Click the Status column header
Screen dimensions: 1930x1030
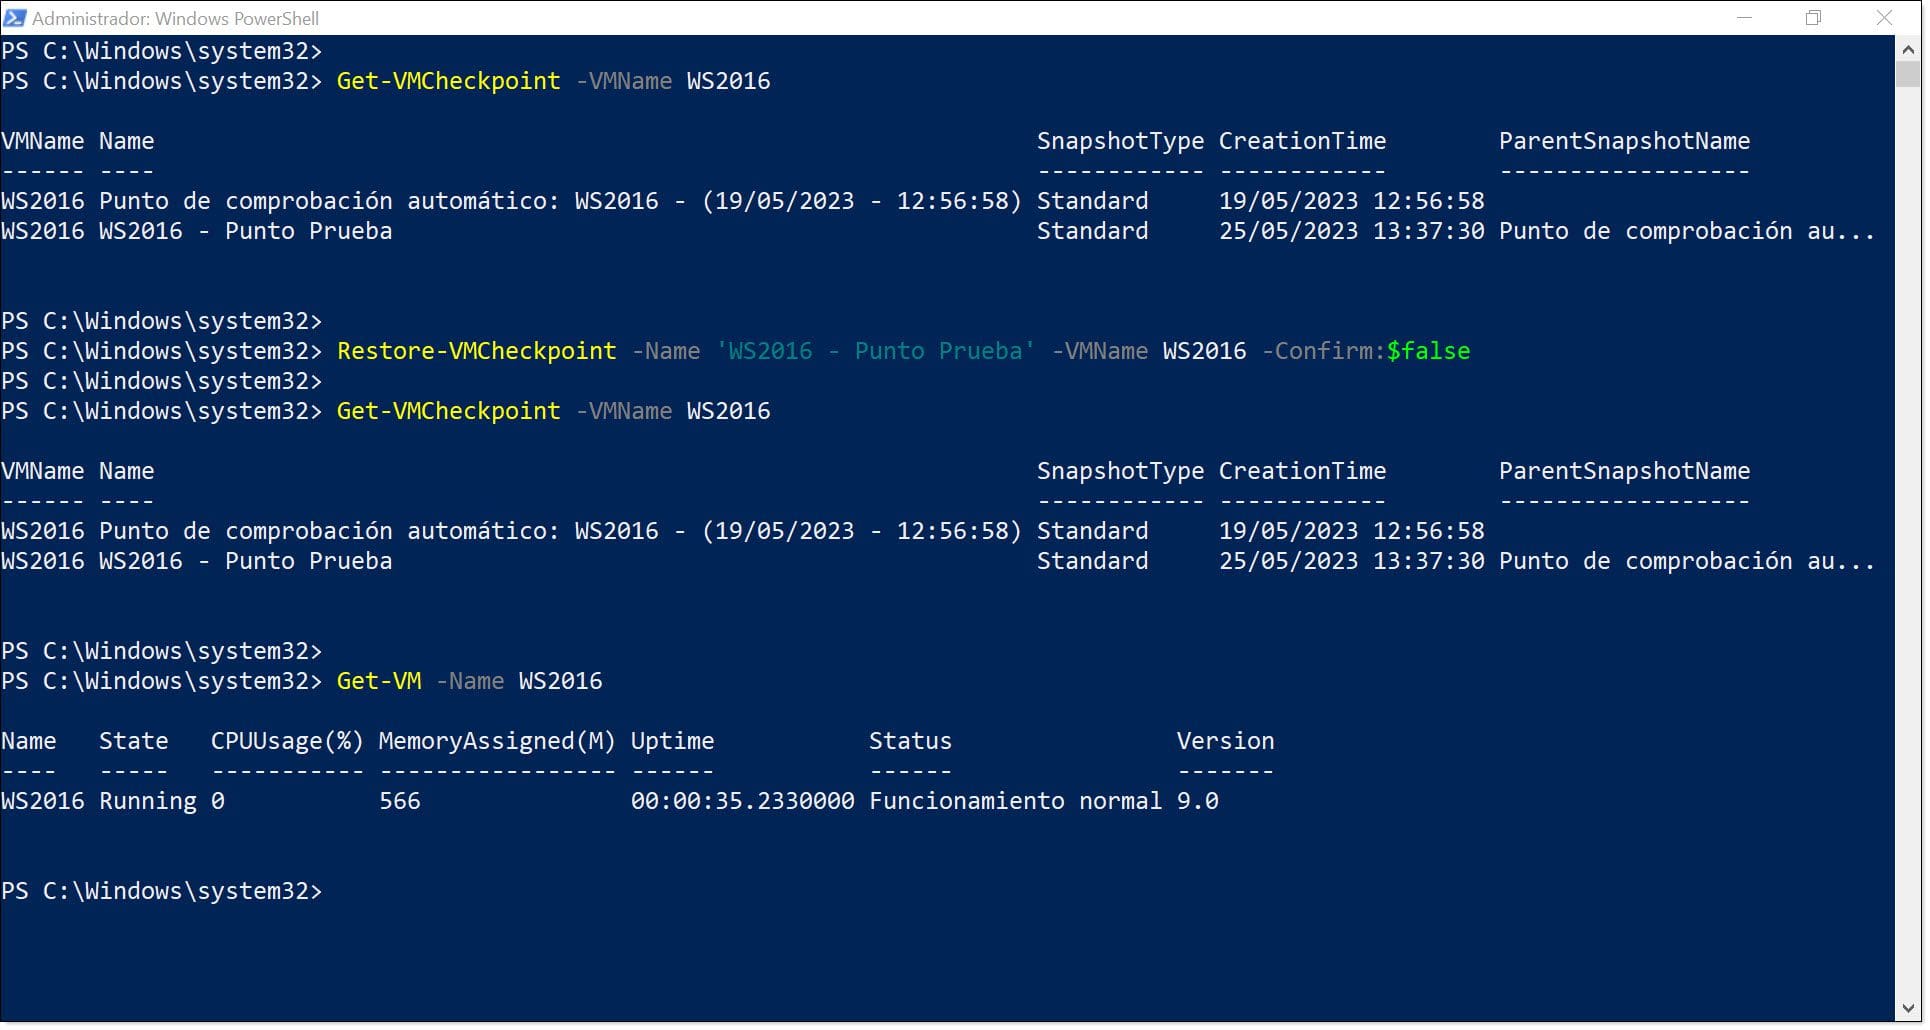tap(910, 741)
